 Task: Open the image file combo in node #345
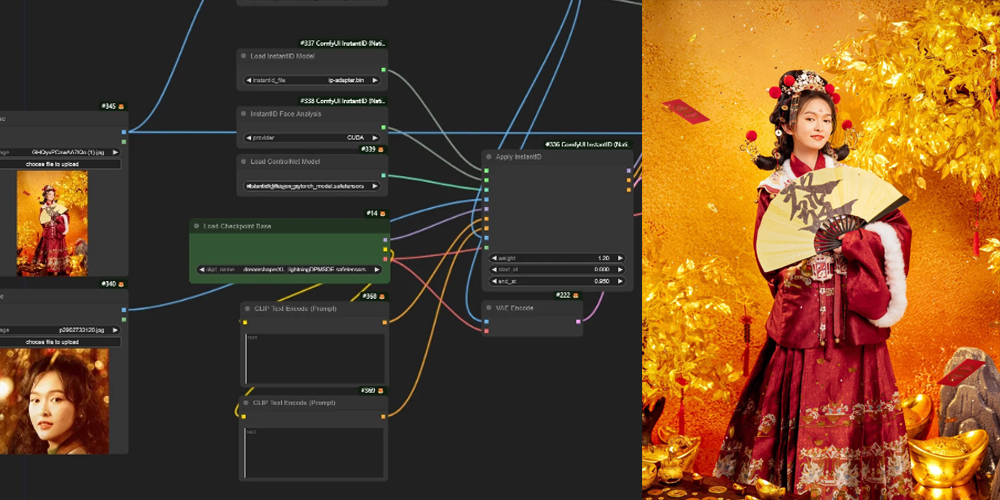click(61, 152)
